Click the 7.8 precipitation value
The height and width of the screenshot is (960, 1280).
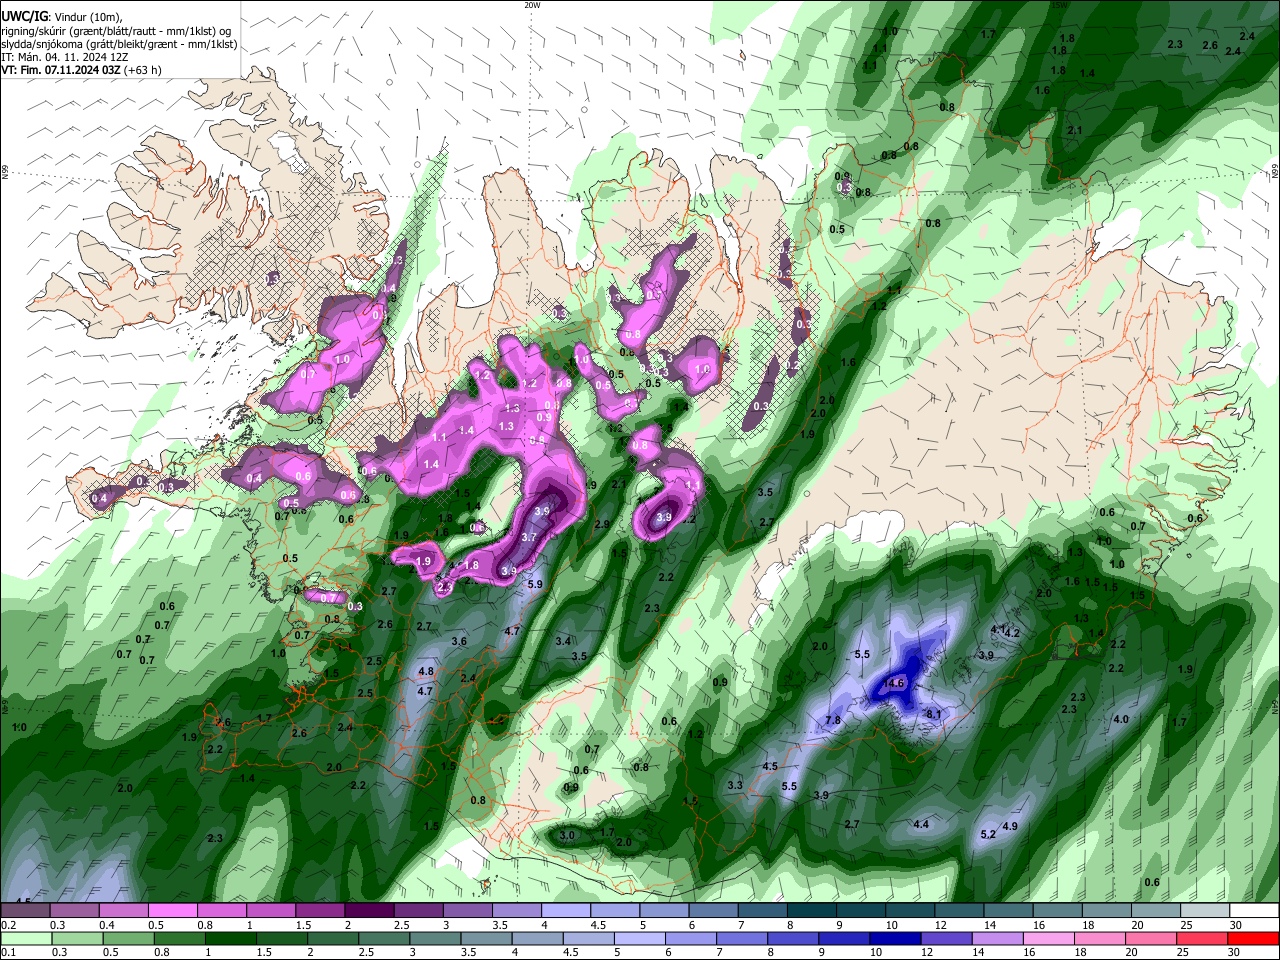tap(832, 721)
